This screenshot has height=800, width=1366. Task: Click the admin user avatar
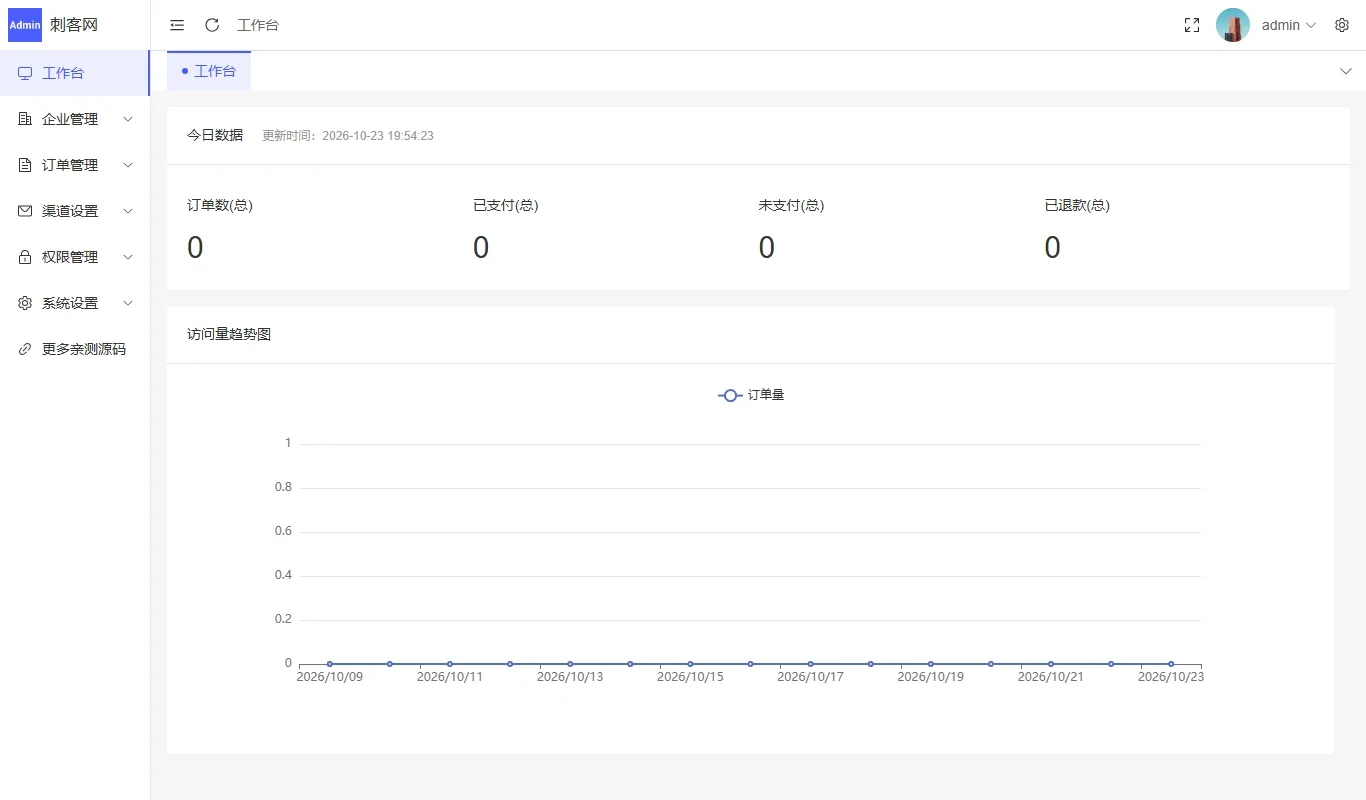1233,25
